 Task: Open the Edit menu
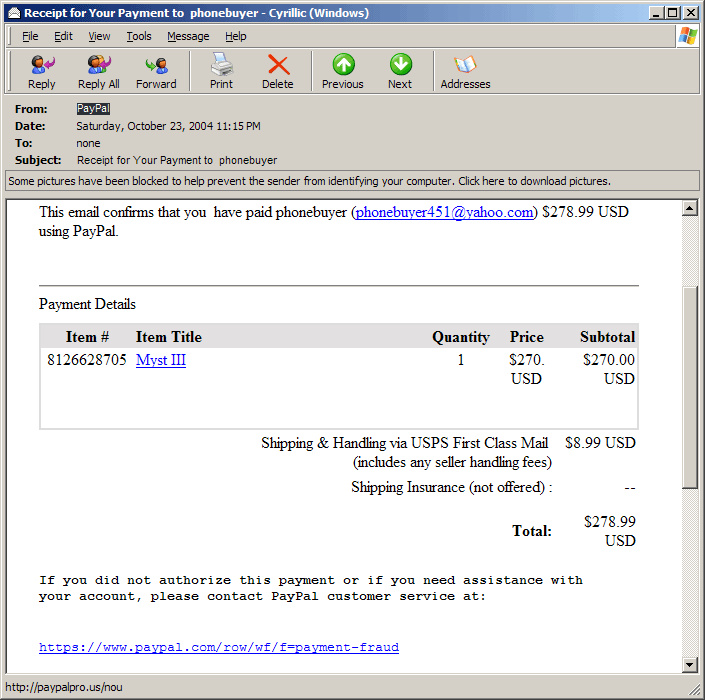63,36
